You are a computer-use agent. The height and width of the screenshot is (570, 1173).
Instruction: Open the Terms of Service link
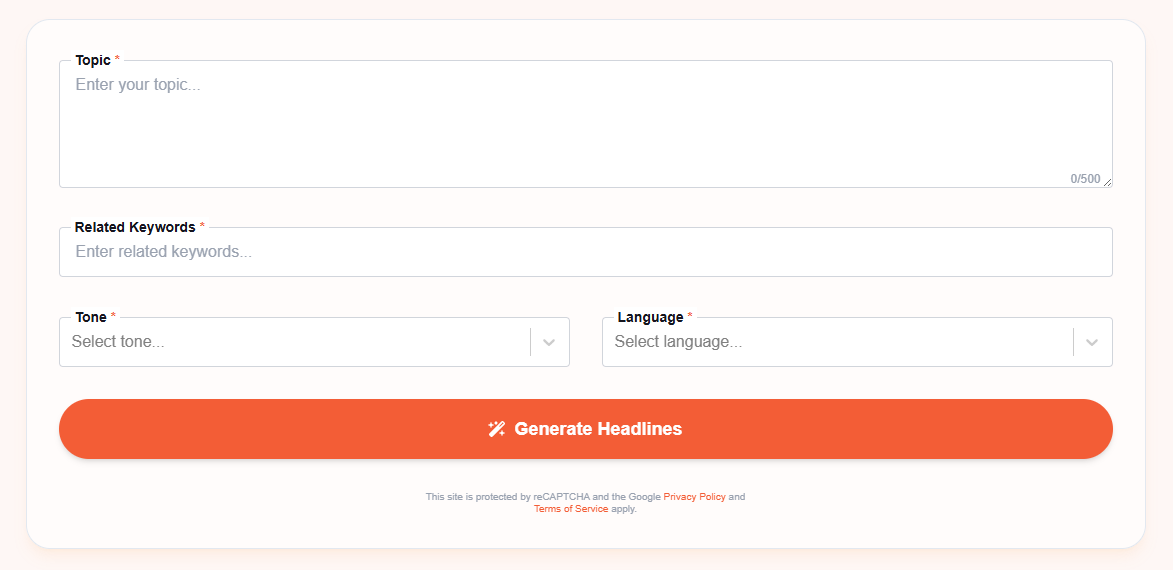coord(571,509)
